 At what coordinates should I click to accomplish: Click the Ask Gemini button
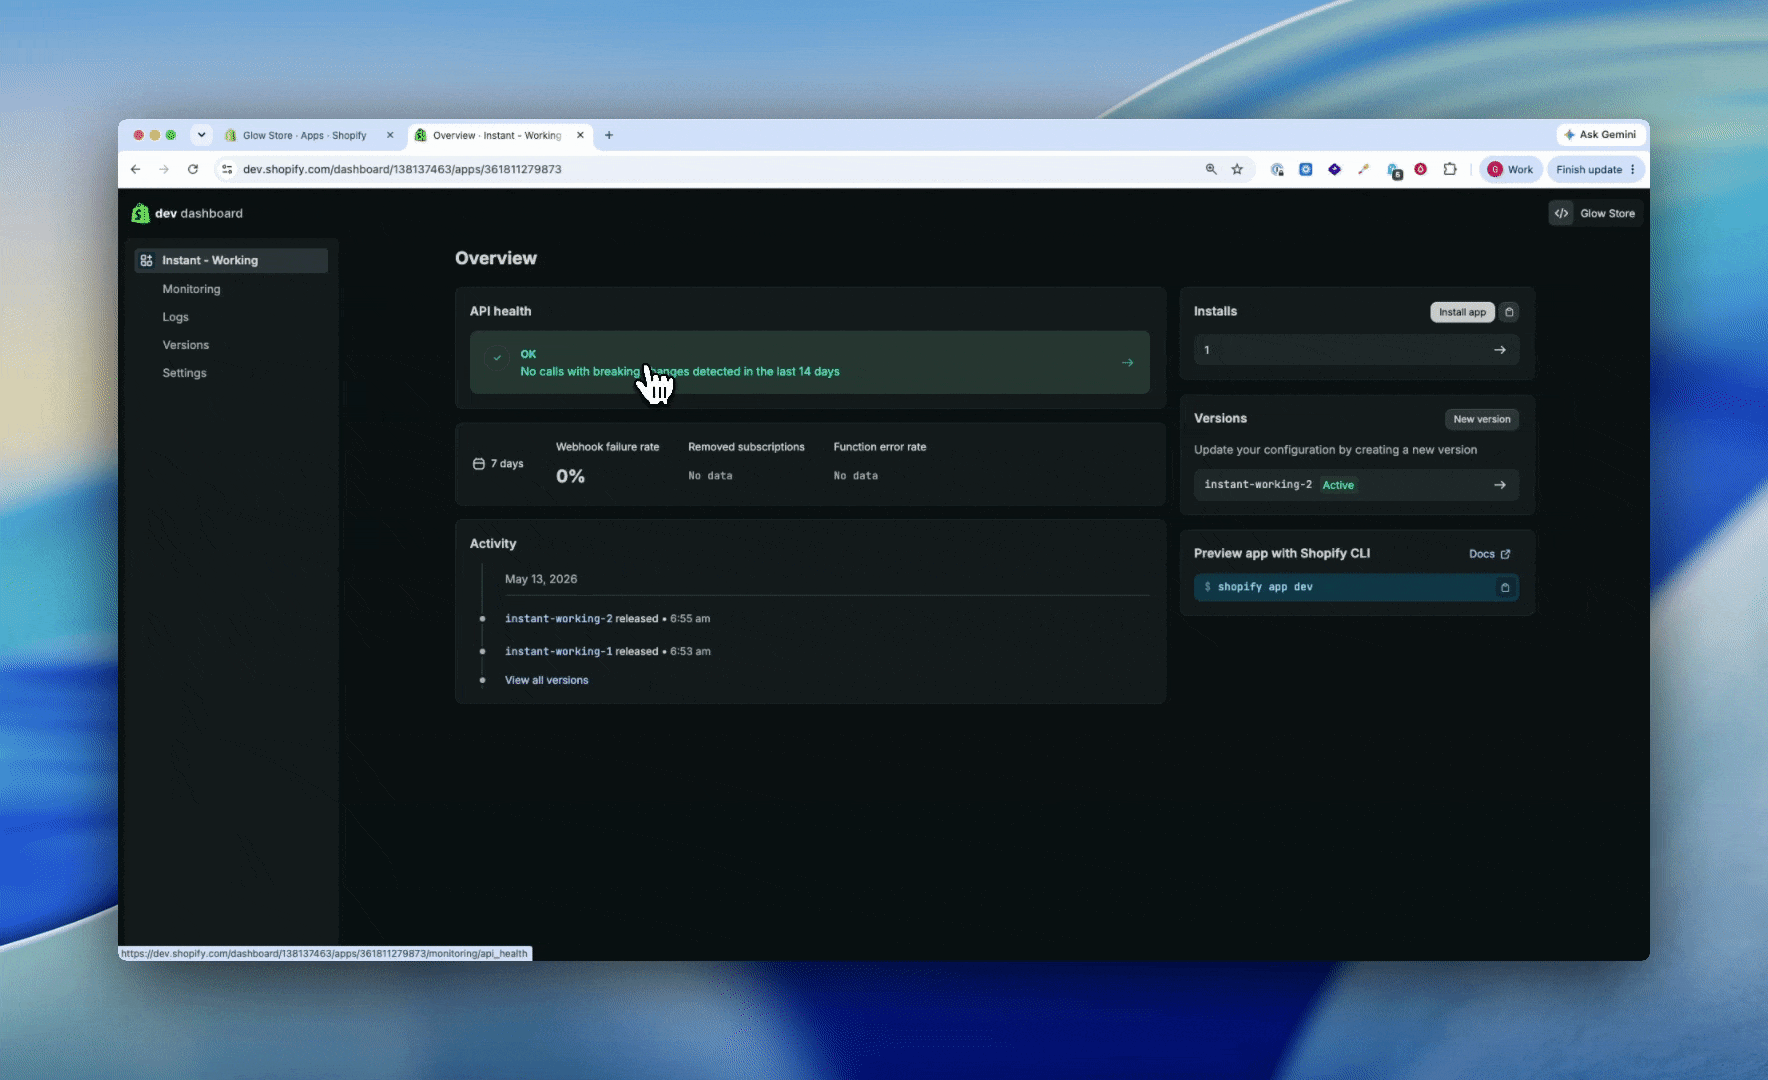pyautogui.click(x=1600, y=135)
